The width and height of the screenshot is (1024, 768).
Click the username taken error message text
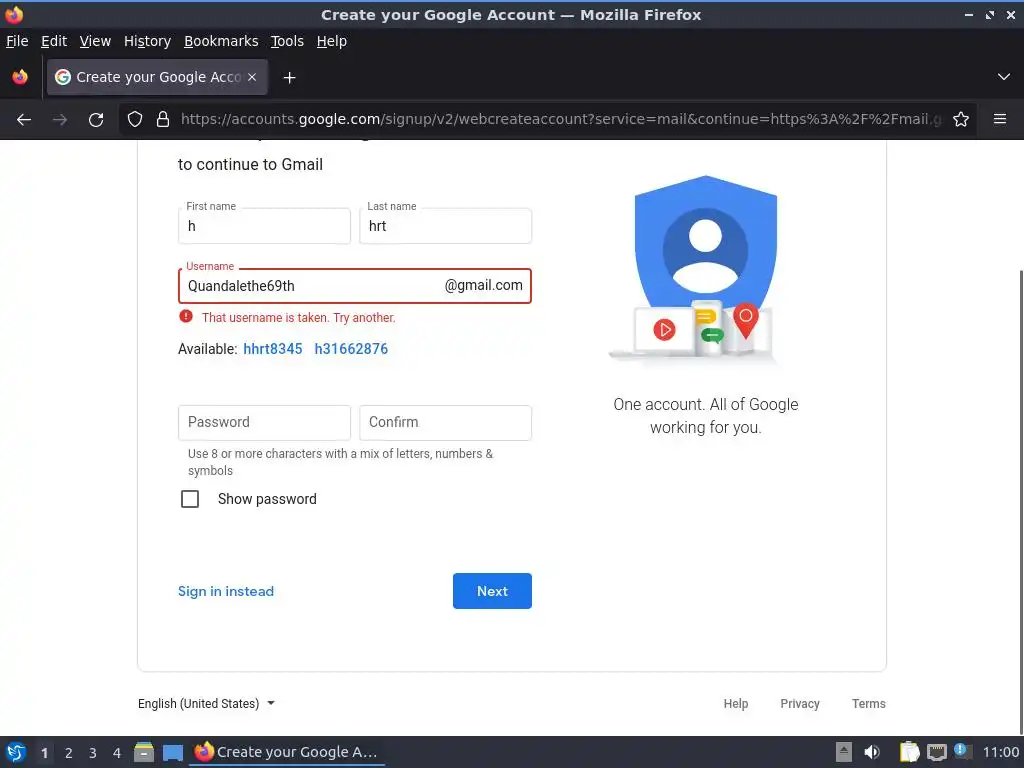click(298, 317)
